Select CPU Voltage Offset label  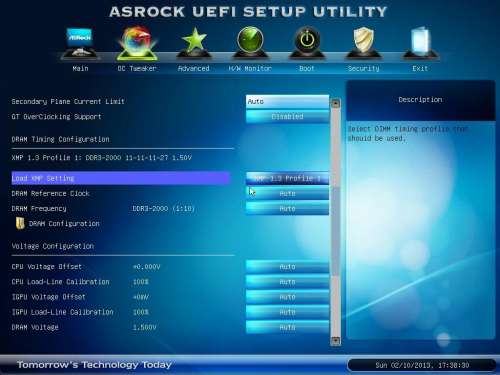[46, 267]
